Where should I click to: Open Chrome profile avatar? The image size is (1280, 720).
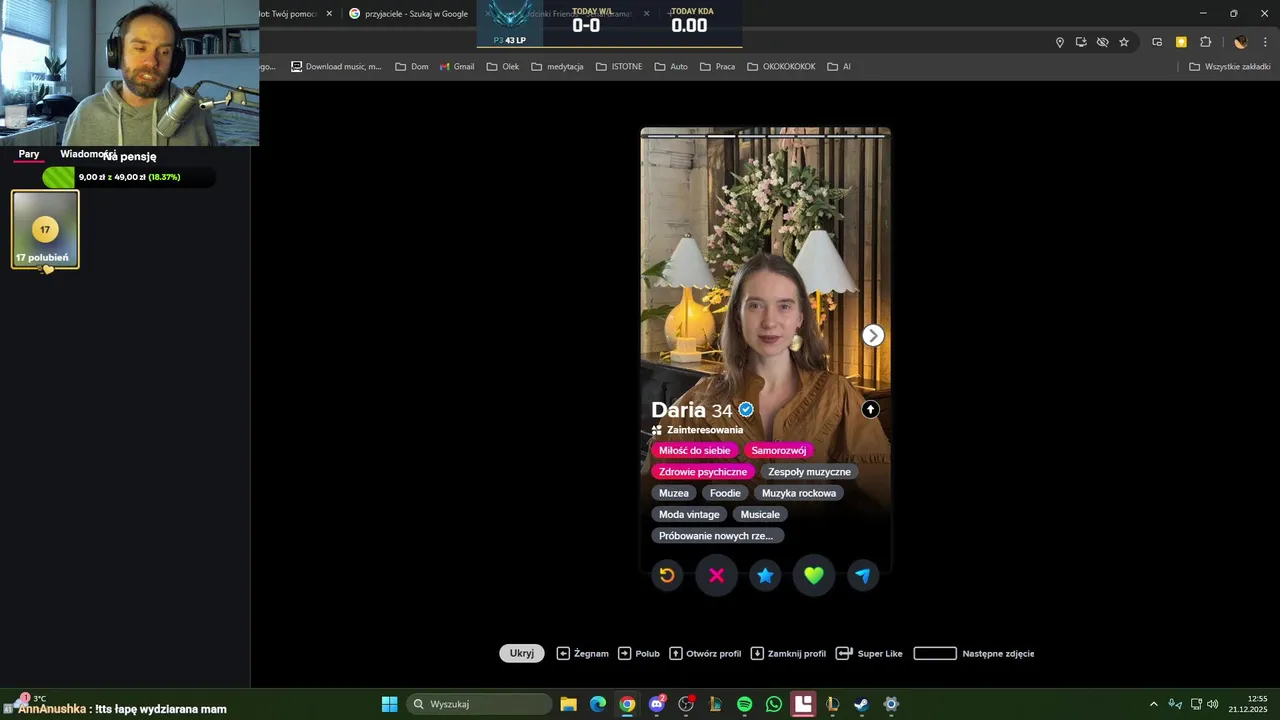coord(1241,42)
